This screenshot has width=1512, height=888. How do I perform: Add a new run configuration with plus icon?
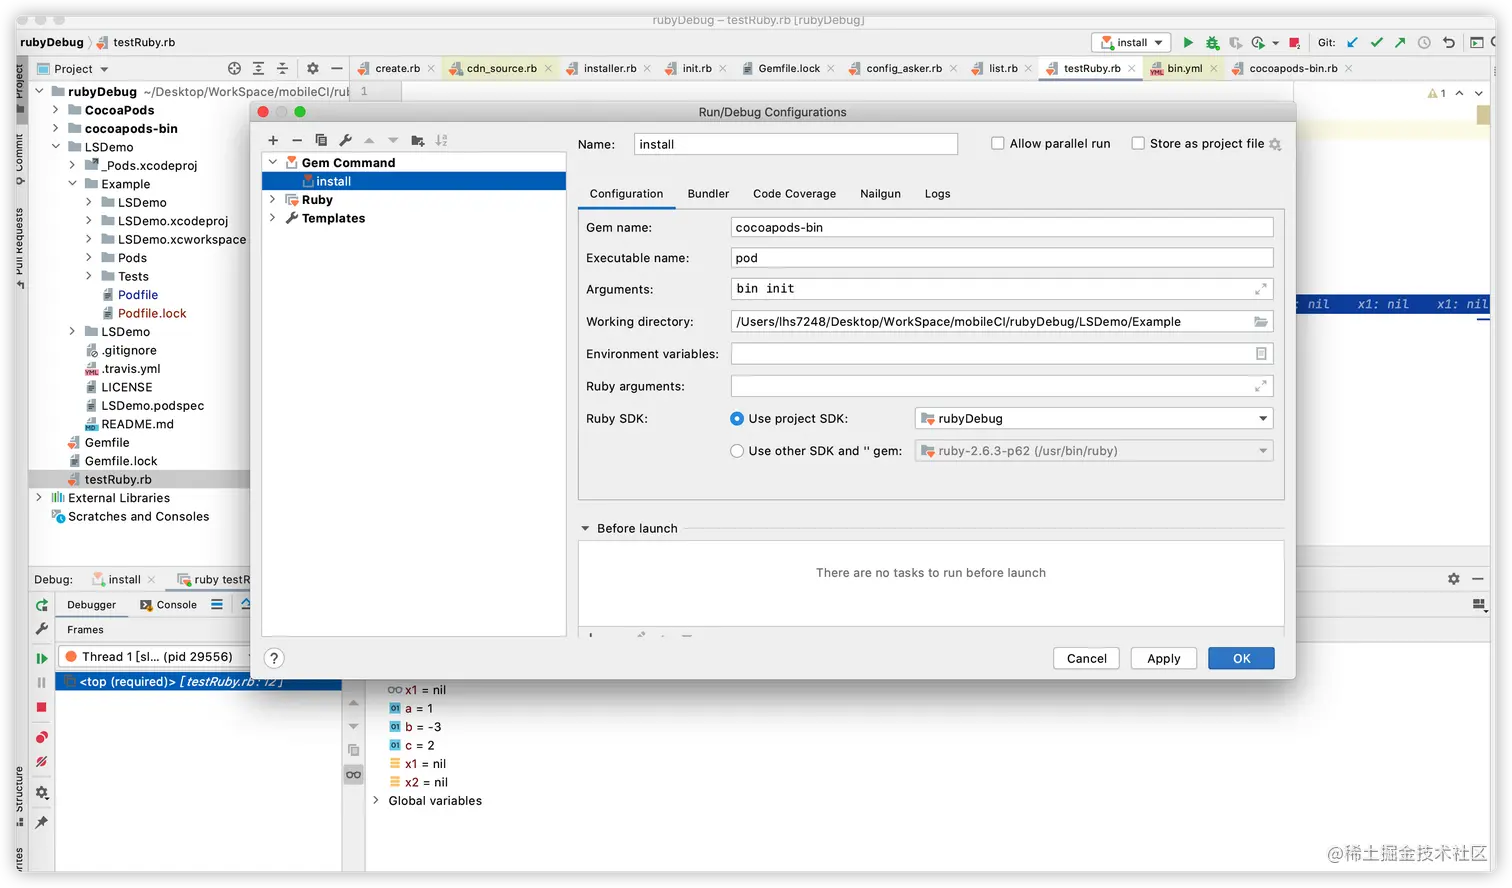pyautogui.click(x=273, y=141)
